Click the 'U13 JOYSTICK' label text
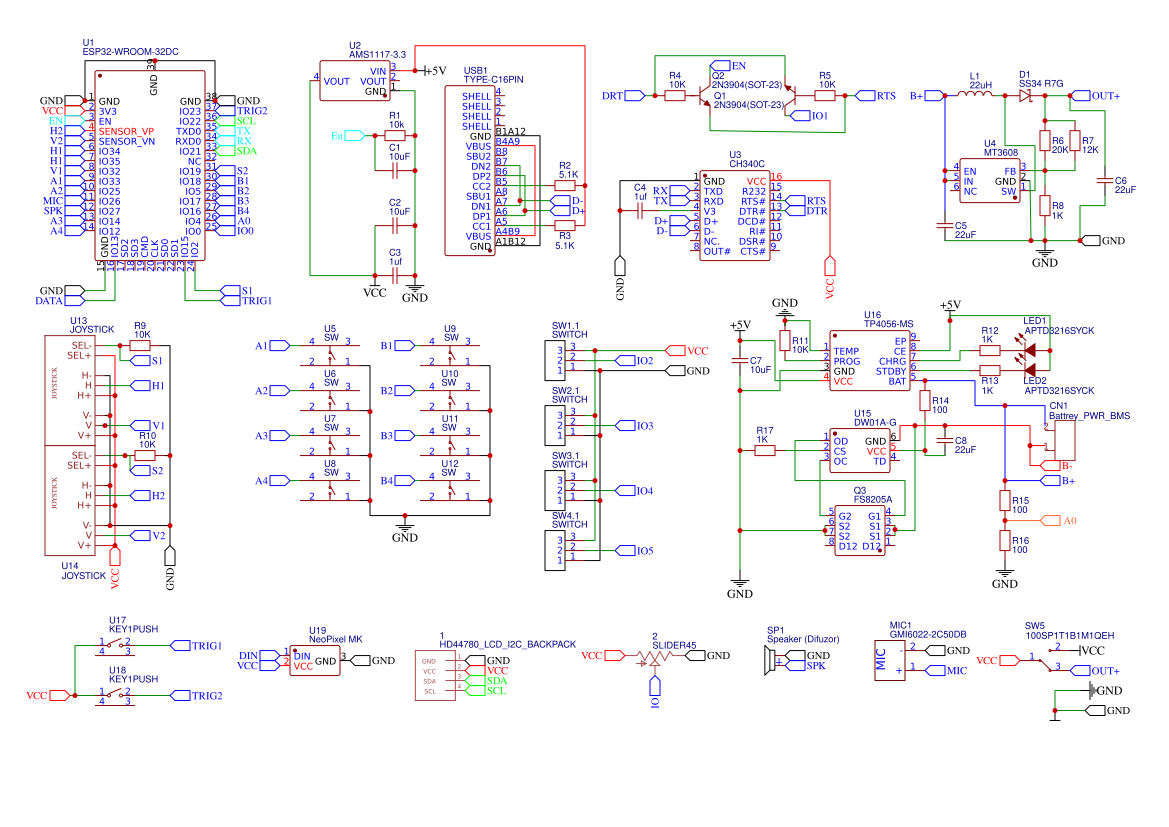The image size is (1169, 827). point(92,325)
